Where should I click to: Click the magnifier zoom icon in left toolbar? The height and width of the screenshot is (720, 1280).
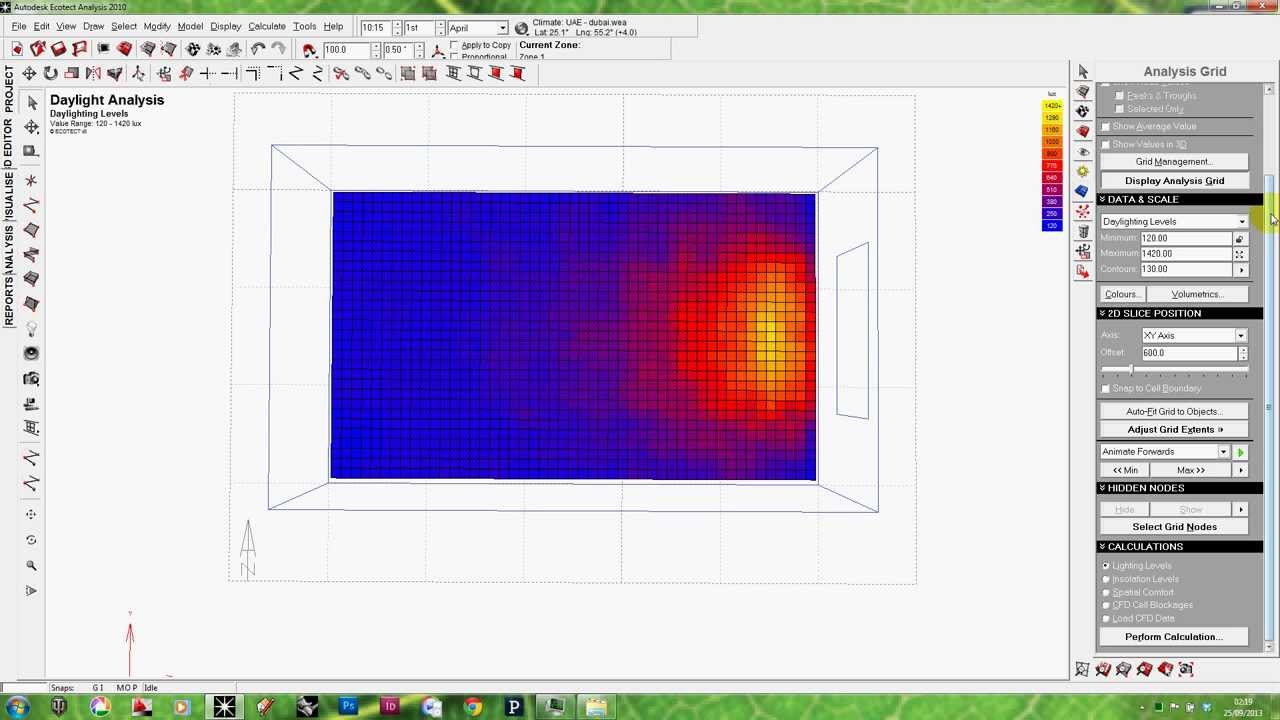click(x=31, y=565)
